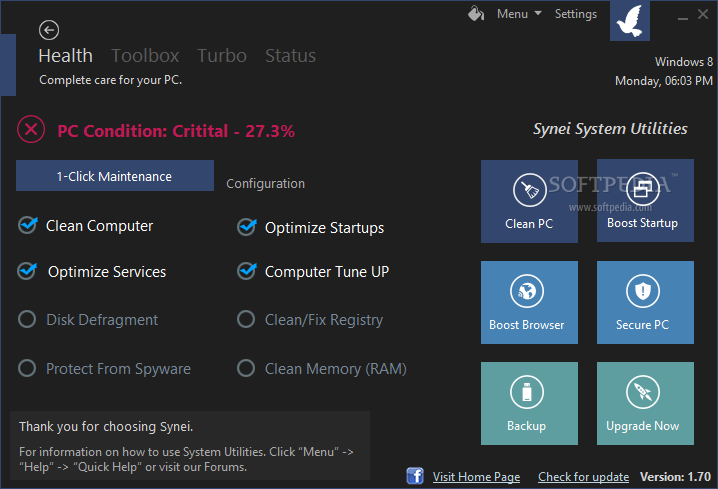Screen dimensions: 718x489
Task: Enable Clean/Fix Registry option
Action: [246, 319]
